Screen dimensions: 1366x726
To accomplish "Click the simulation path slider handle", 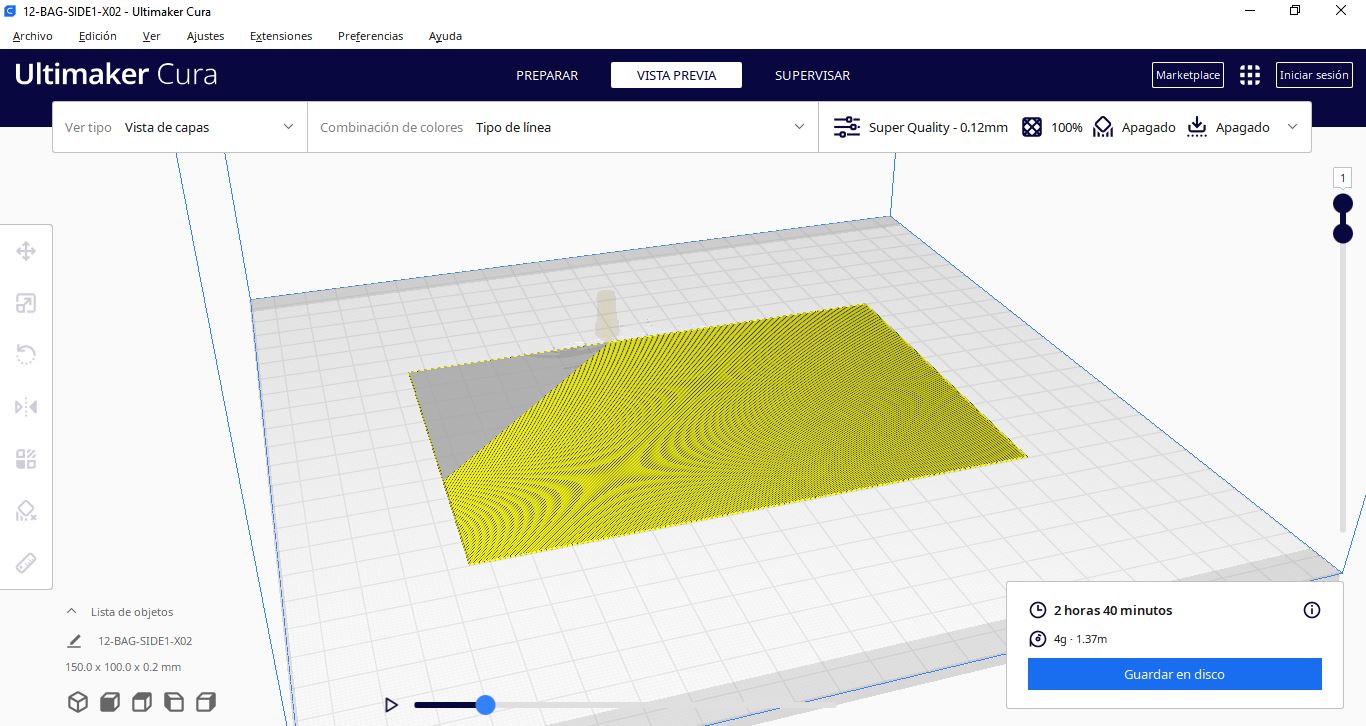I will click(x=485, y=705).
